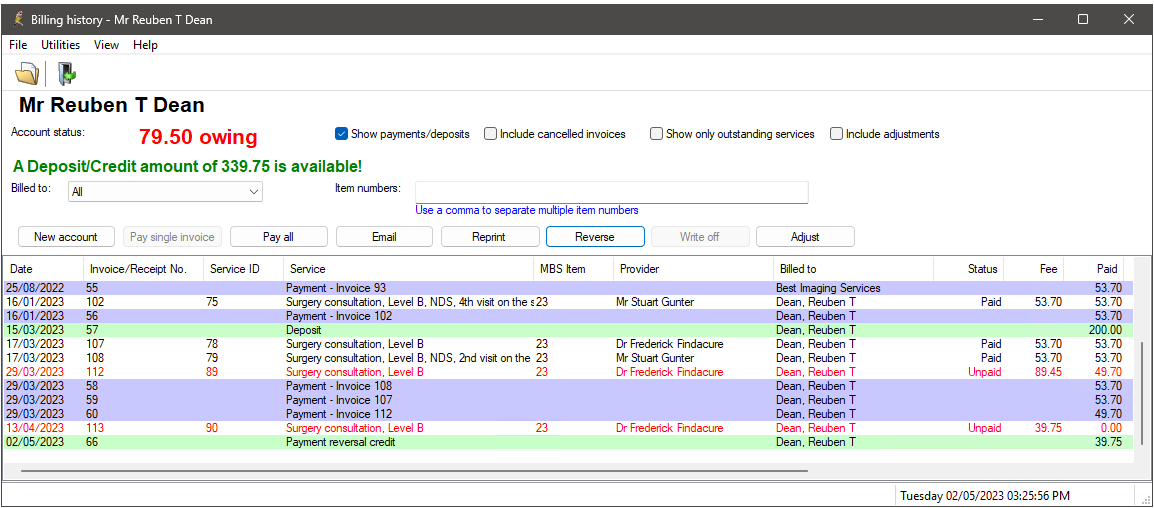The image size is (1154, 508).
Task: Click the Email button
Action: 384,236
